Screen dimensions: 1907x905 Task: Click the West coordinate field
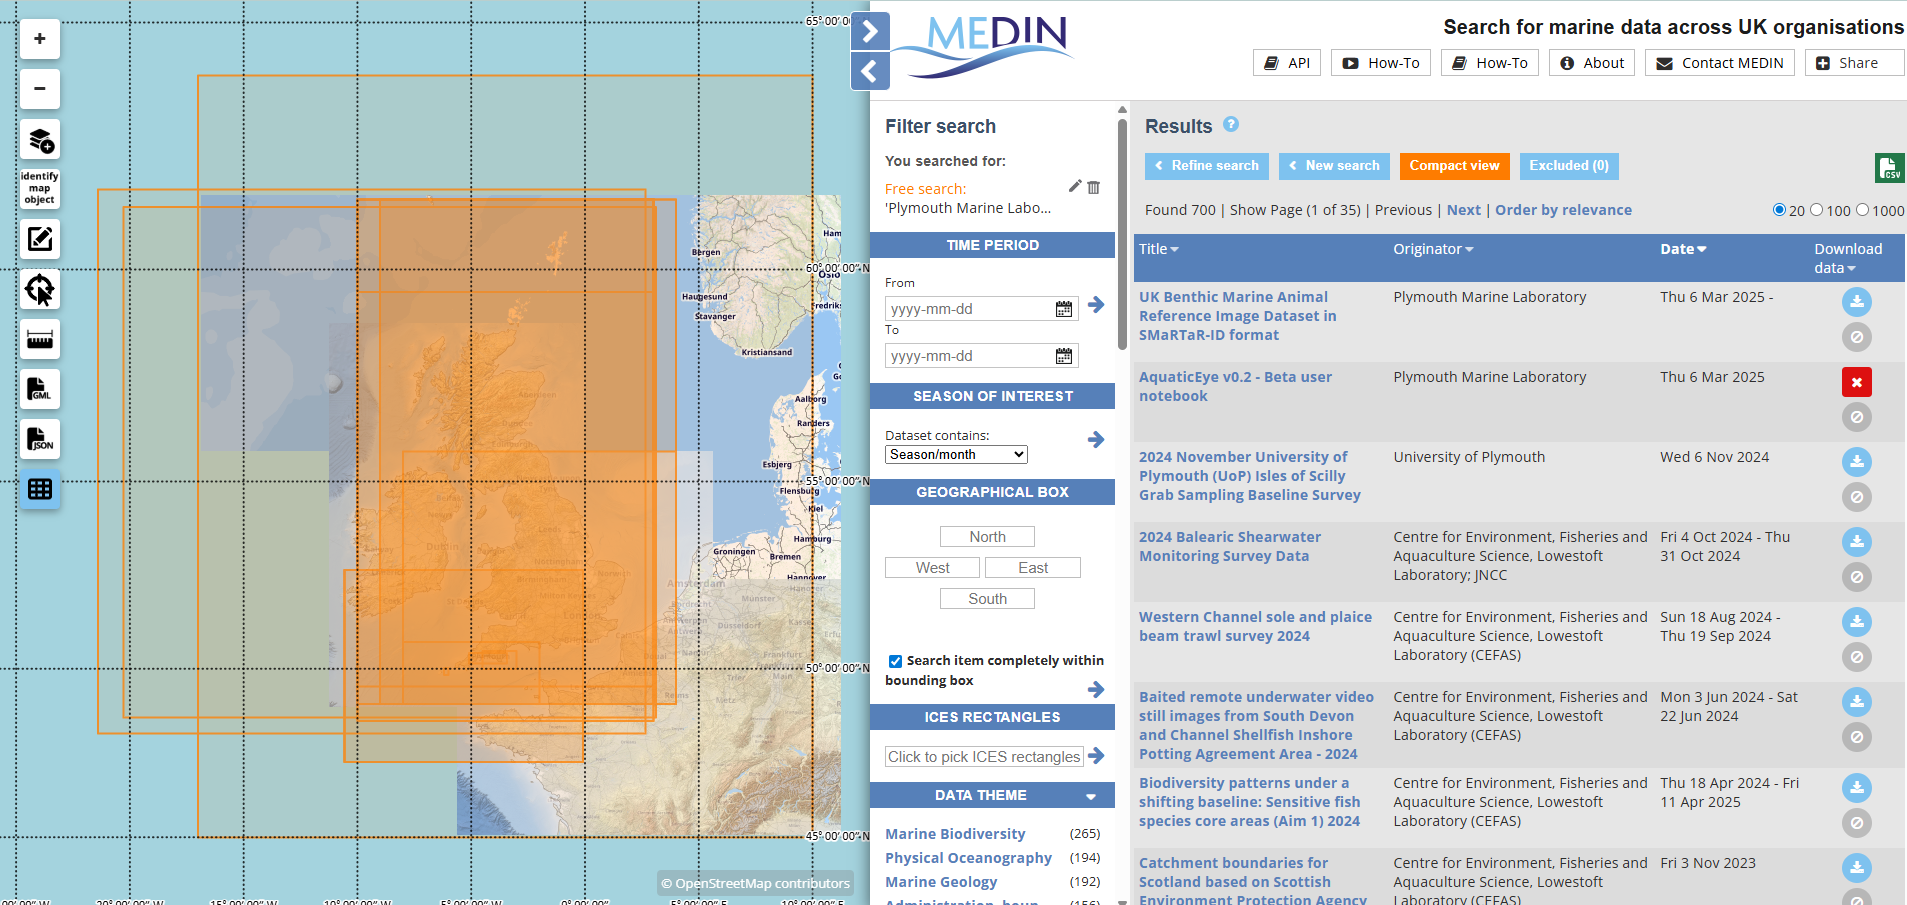[x=932, y=568]
